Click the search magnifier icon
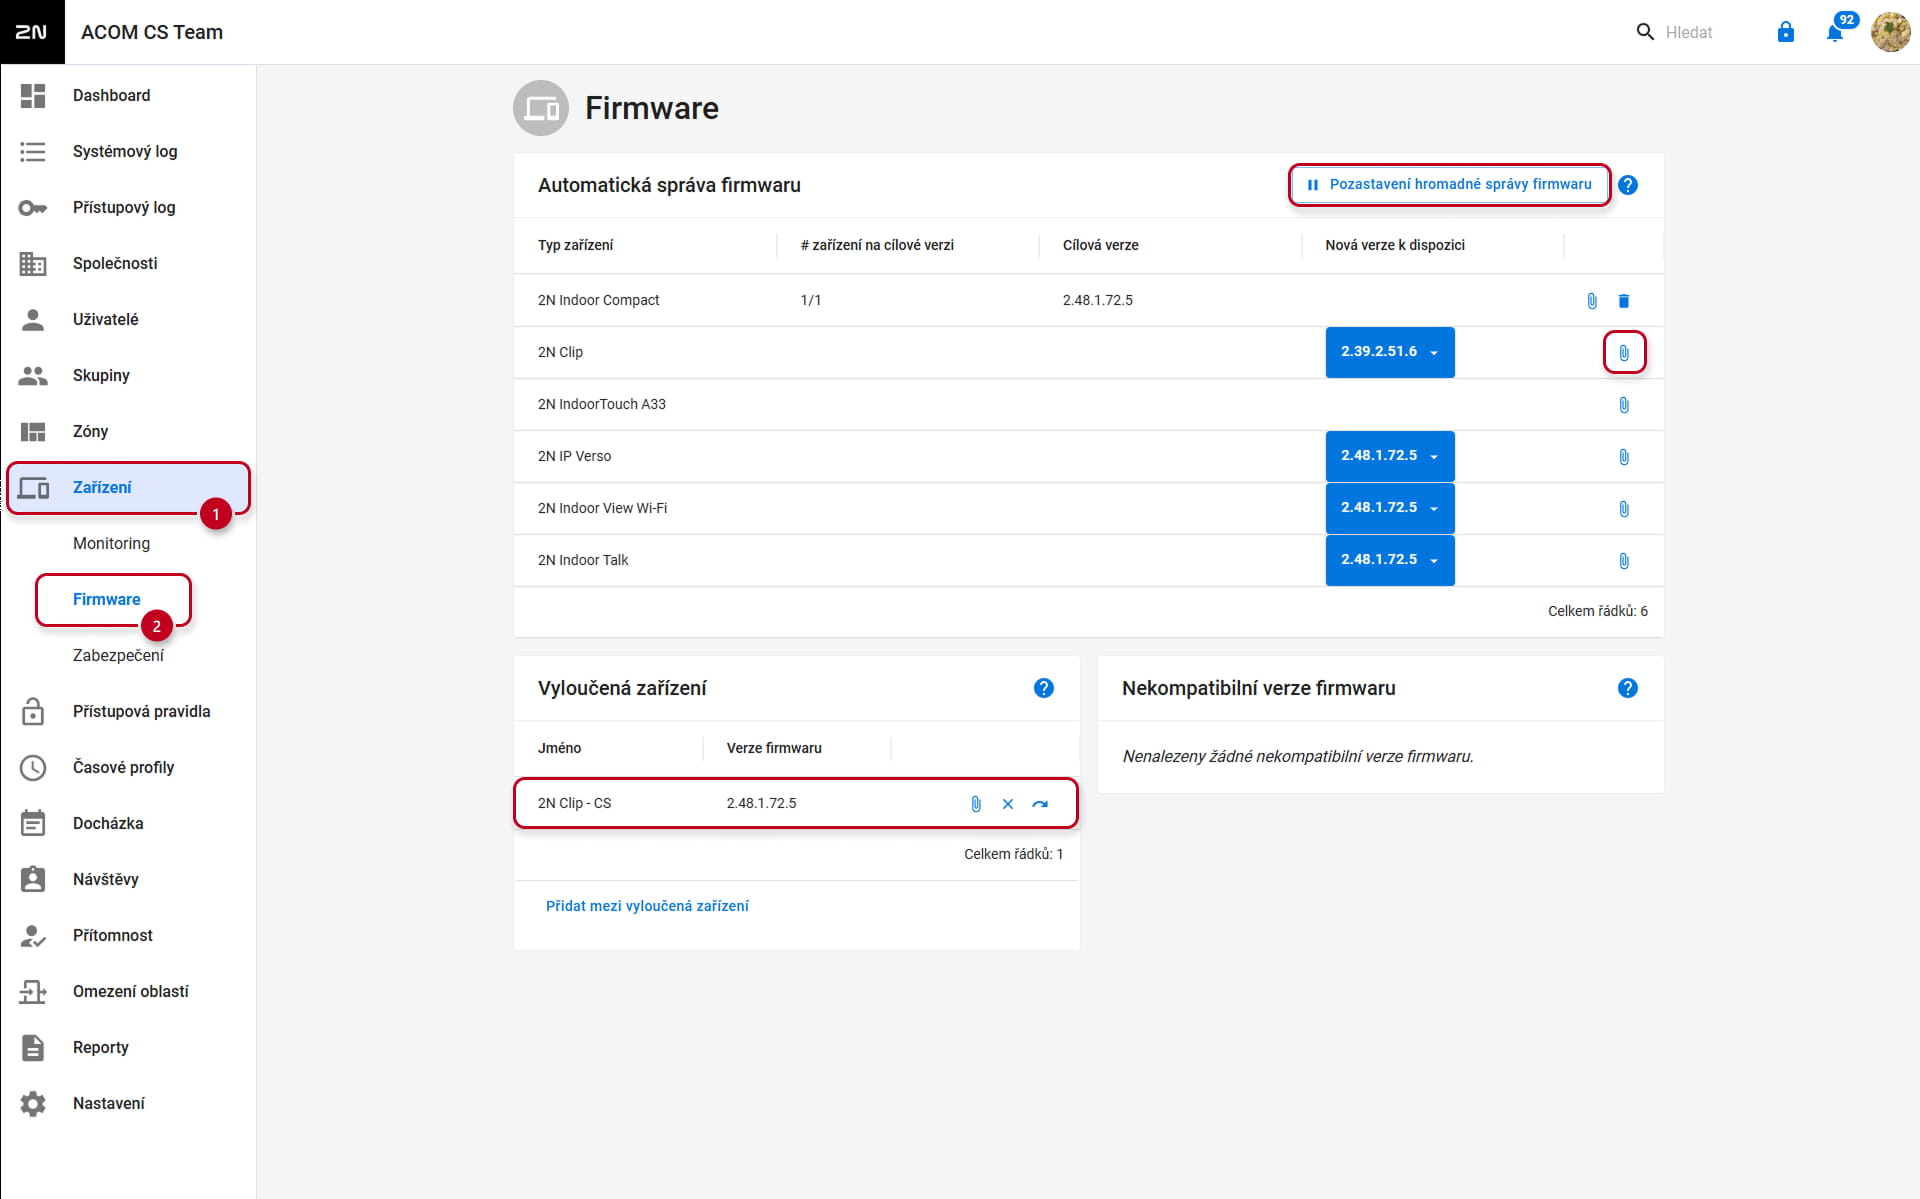Viewport: 1920px width, 1199px height. 1645,32
